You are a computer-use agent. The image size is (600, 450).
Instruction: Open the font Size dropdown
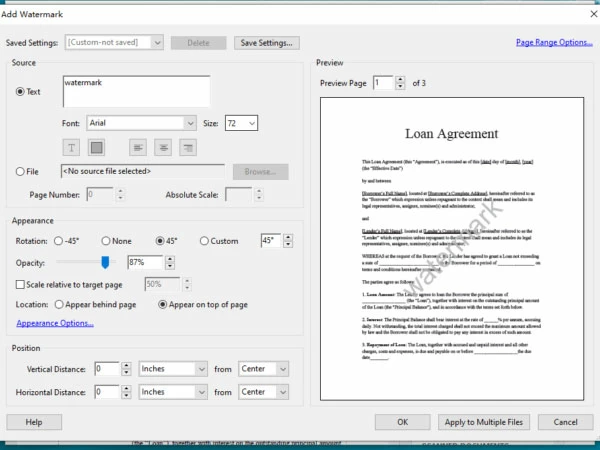point(241,123)
